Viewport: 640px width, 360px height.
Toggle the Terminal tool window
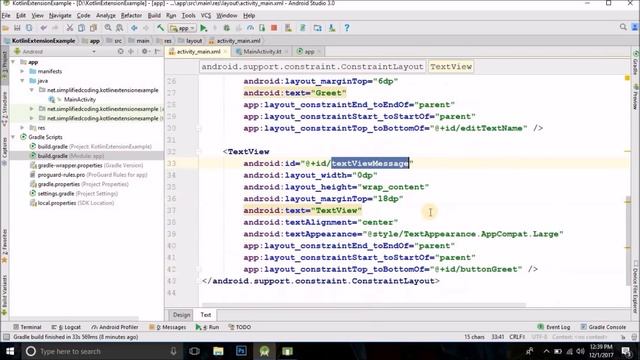[x=27, y=327]
